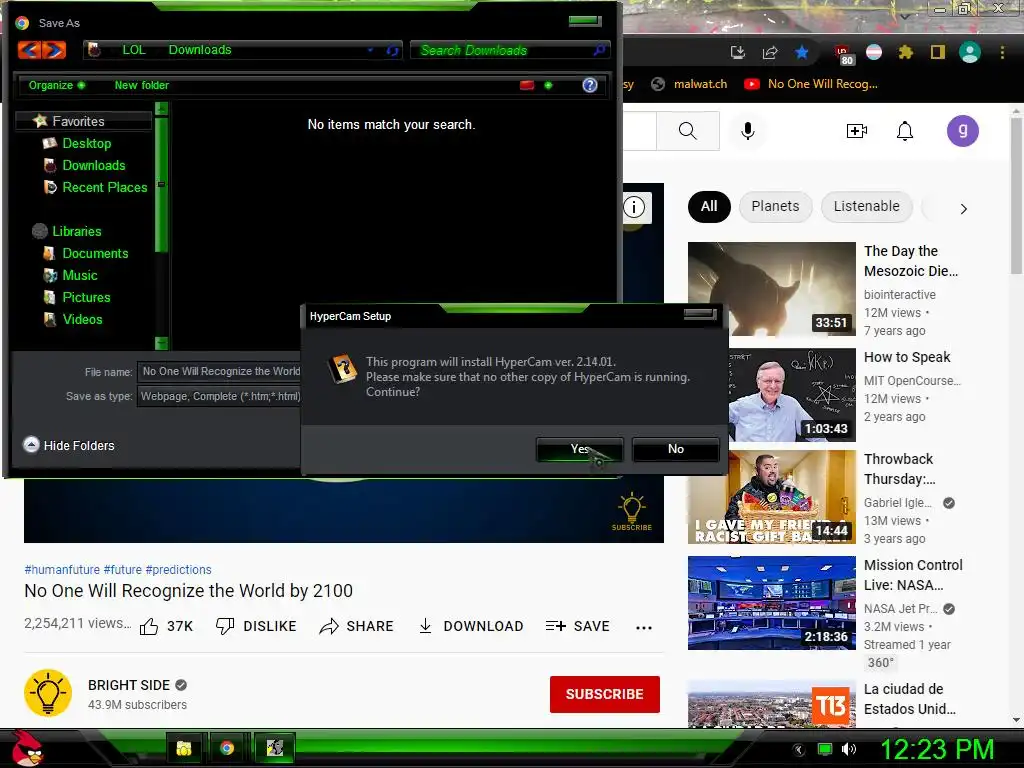Subscribe to BRIGHT SIDE channel
Viewport: 1024px width, 768px height.
click(605, 694)
